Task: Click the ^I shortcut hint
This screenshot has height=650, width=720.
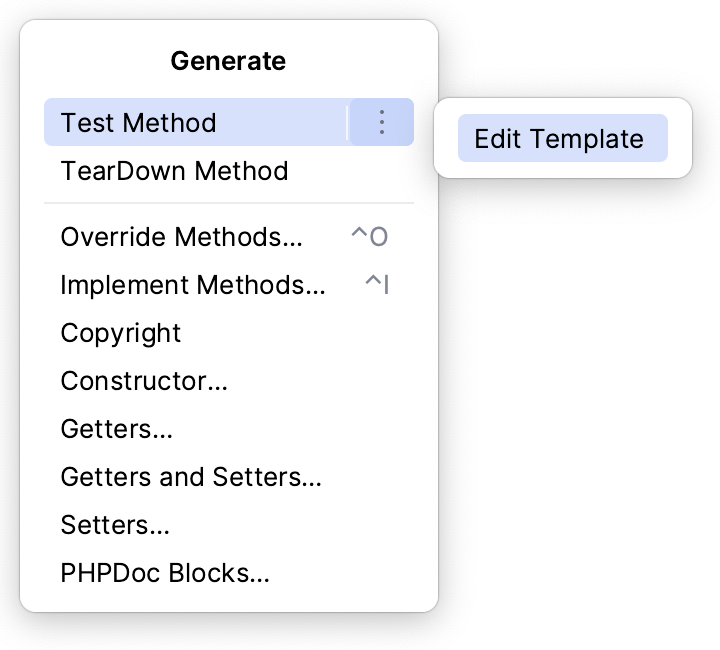Action: tap(376, 285)
